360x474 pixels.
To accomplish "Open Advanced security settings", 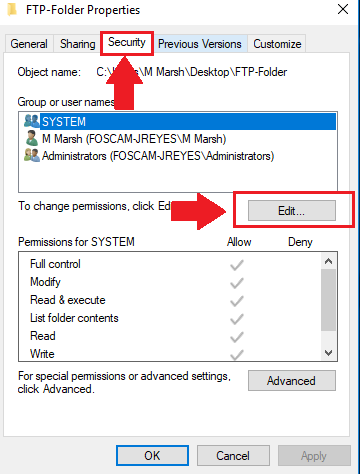I will click(x=292, y=380).
